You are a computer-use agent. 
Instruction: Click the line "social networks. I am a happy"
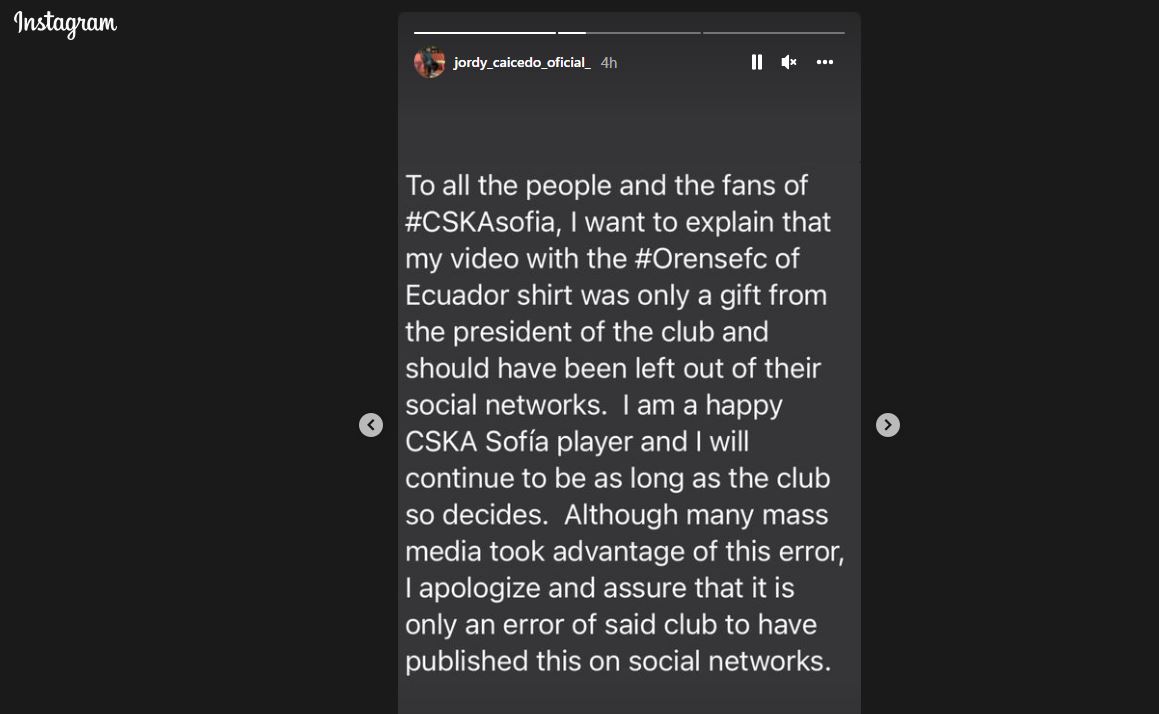(594, 405)
